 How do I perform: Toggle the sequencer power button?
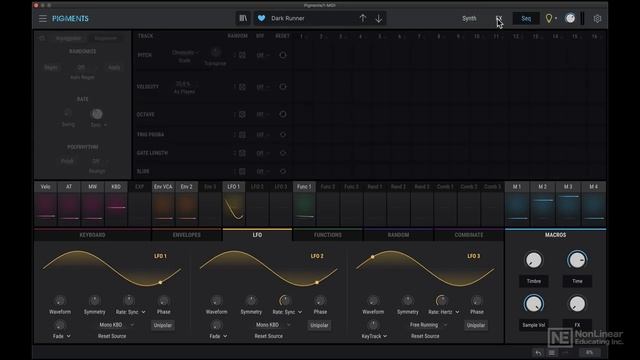(42, 38)
